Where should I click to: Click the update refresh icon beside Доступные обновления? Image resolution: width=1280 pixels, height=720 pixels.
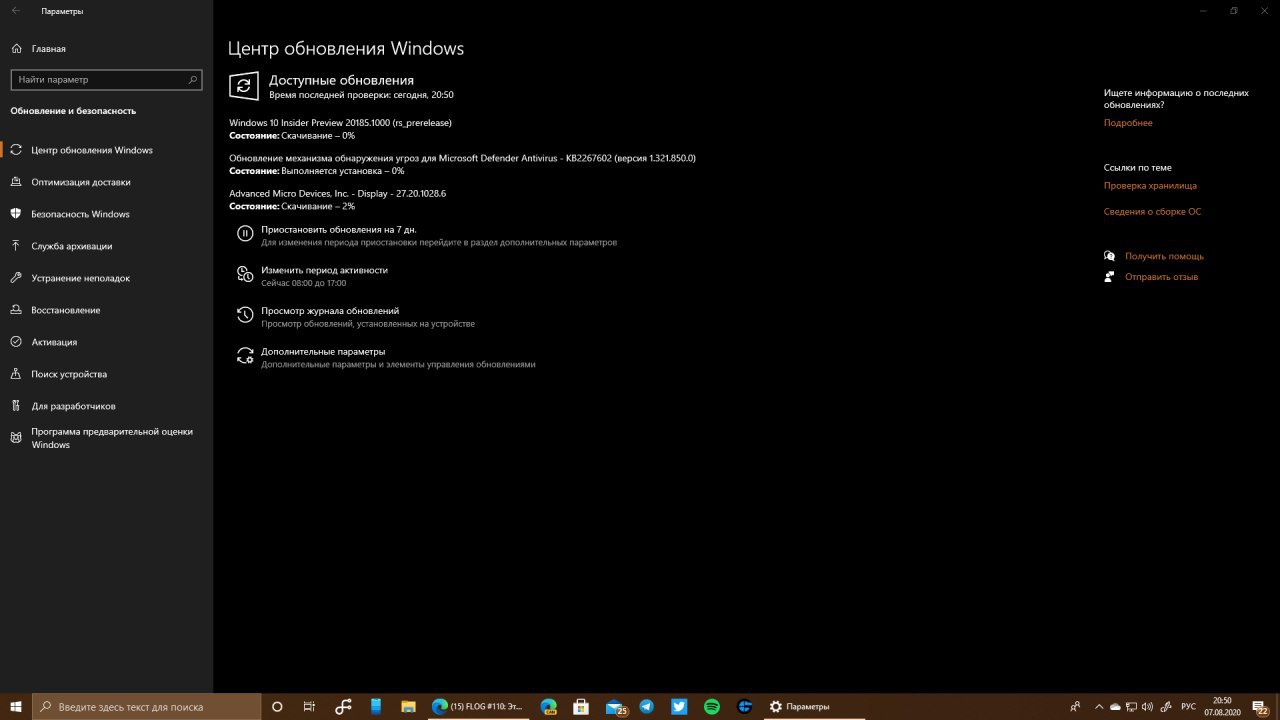[244, 85]
